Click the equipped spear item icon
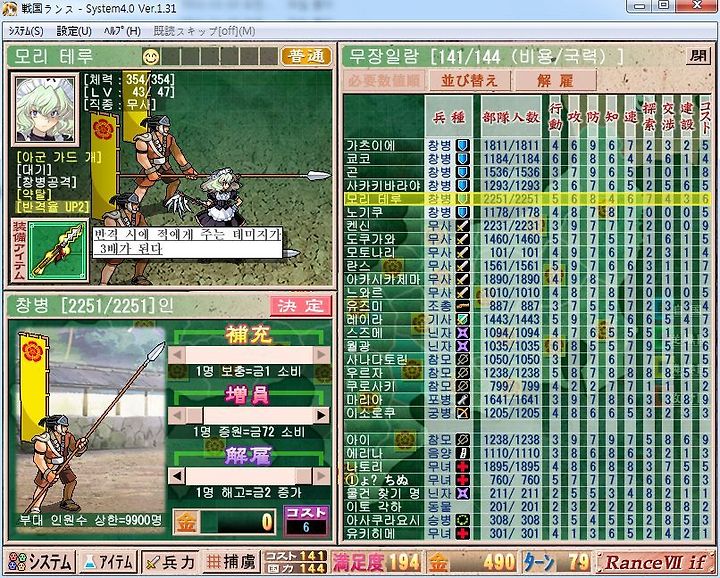The height and width of the screenshot is (578, 720). [x=58, y=250]
